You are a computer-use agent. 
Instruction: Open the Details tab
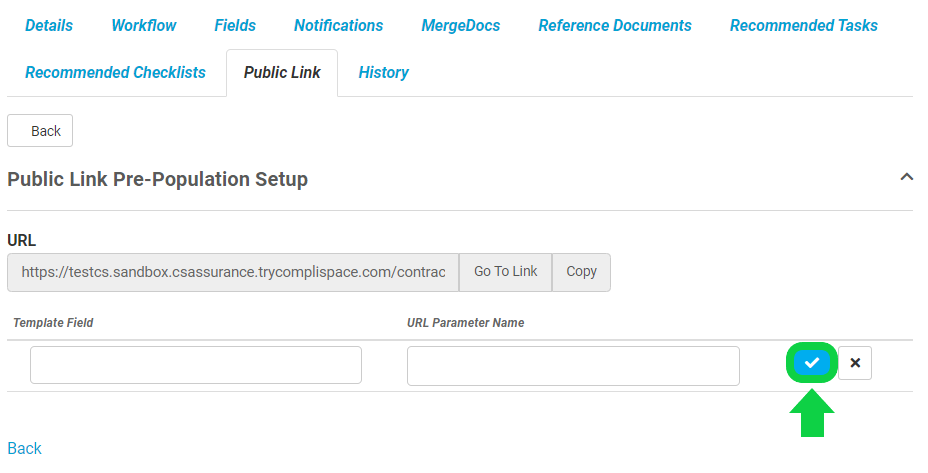pos(49,25)
